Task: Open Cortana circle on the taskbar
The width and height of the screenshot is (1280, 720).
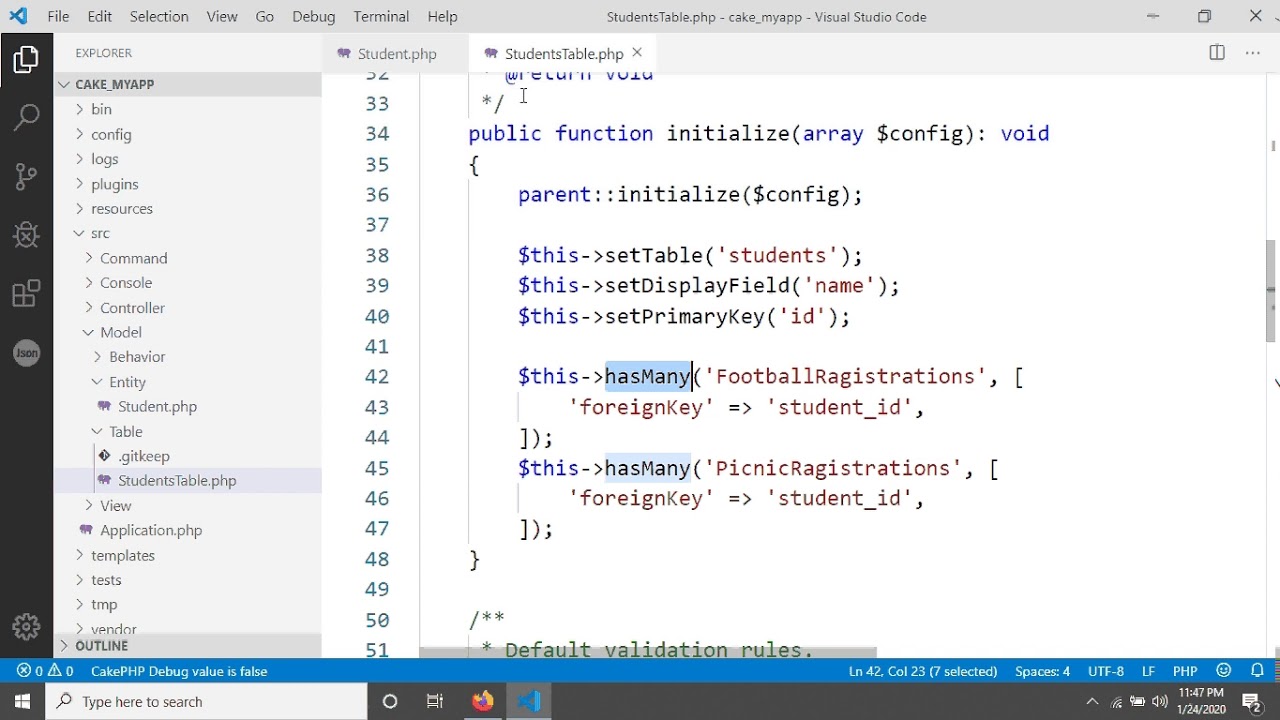Action: tap(390, 701)
